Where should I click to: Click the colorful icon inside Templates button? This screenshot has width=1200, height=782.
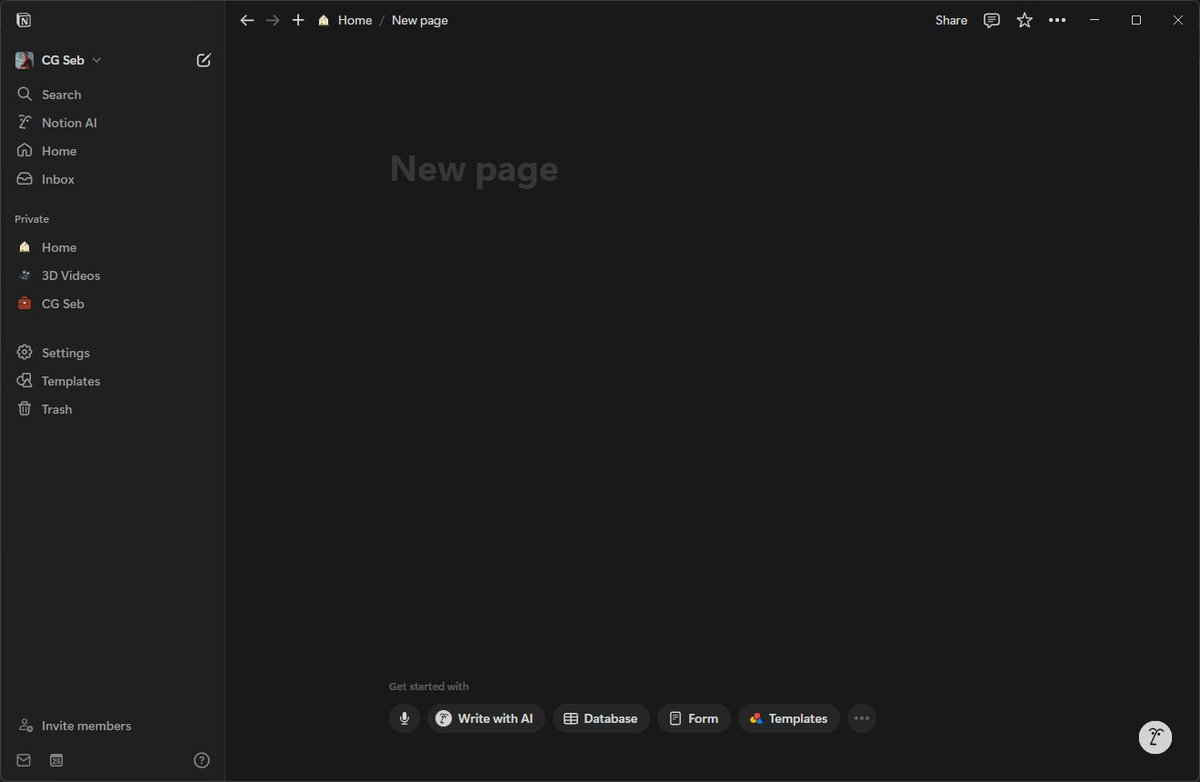click(x=756, y=718)
